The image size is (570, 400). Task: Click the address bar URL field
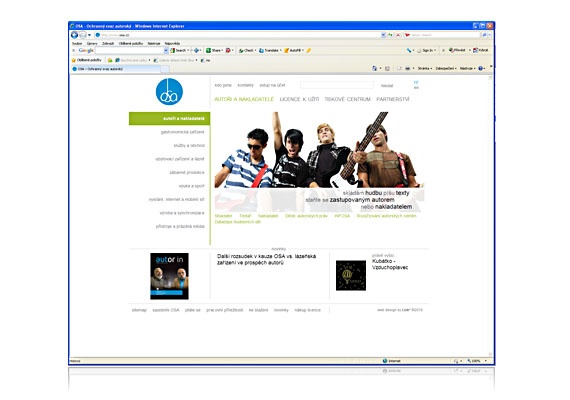(x=237, y=35)
